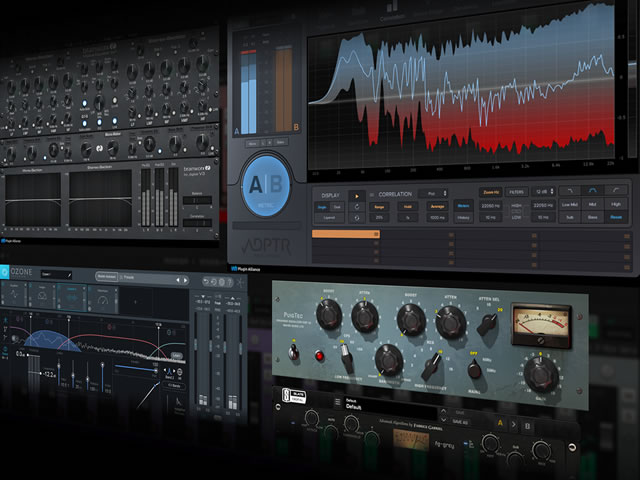Click the HIGH/LOW filter link control in ADPTR
Image resolution: width=640 pixels, height=480 pixels.
516,211
